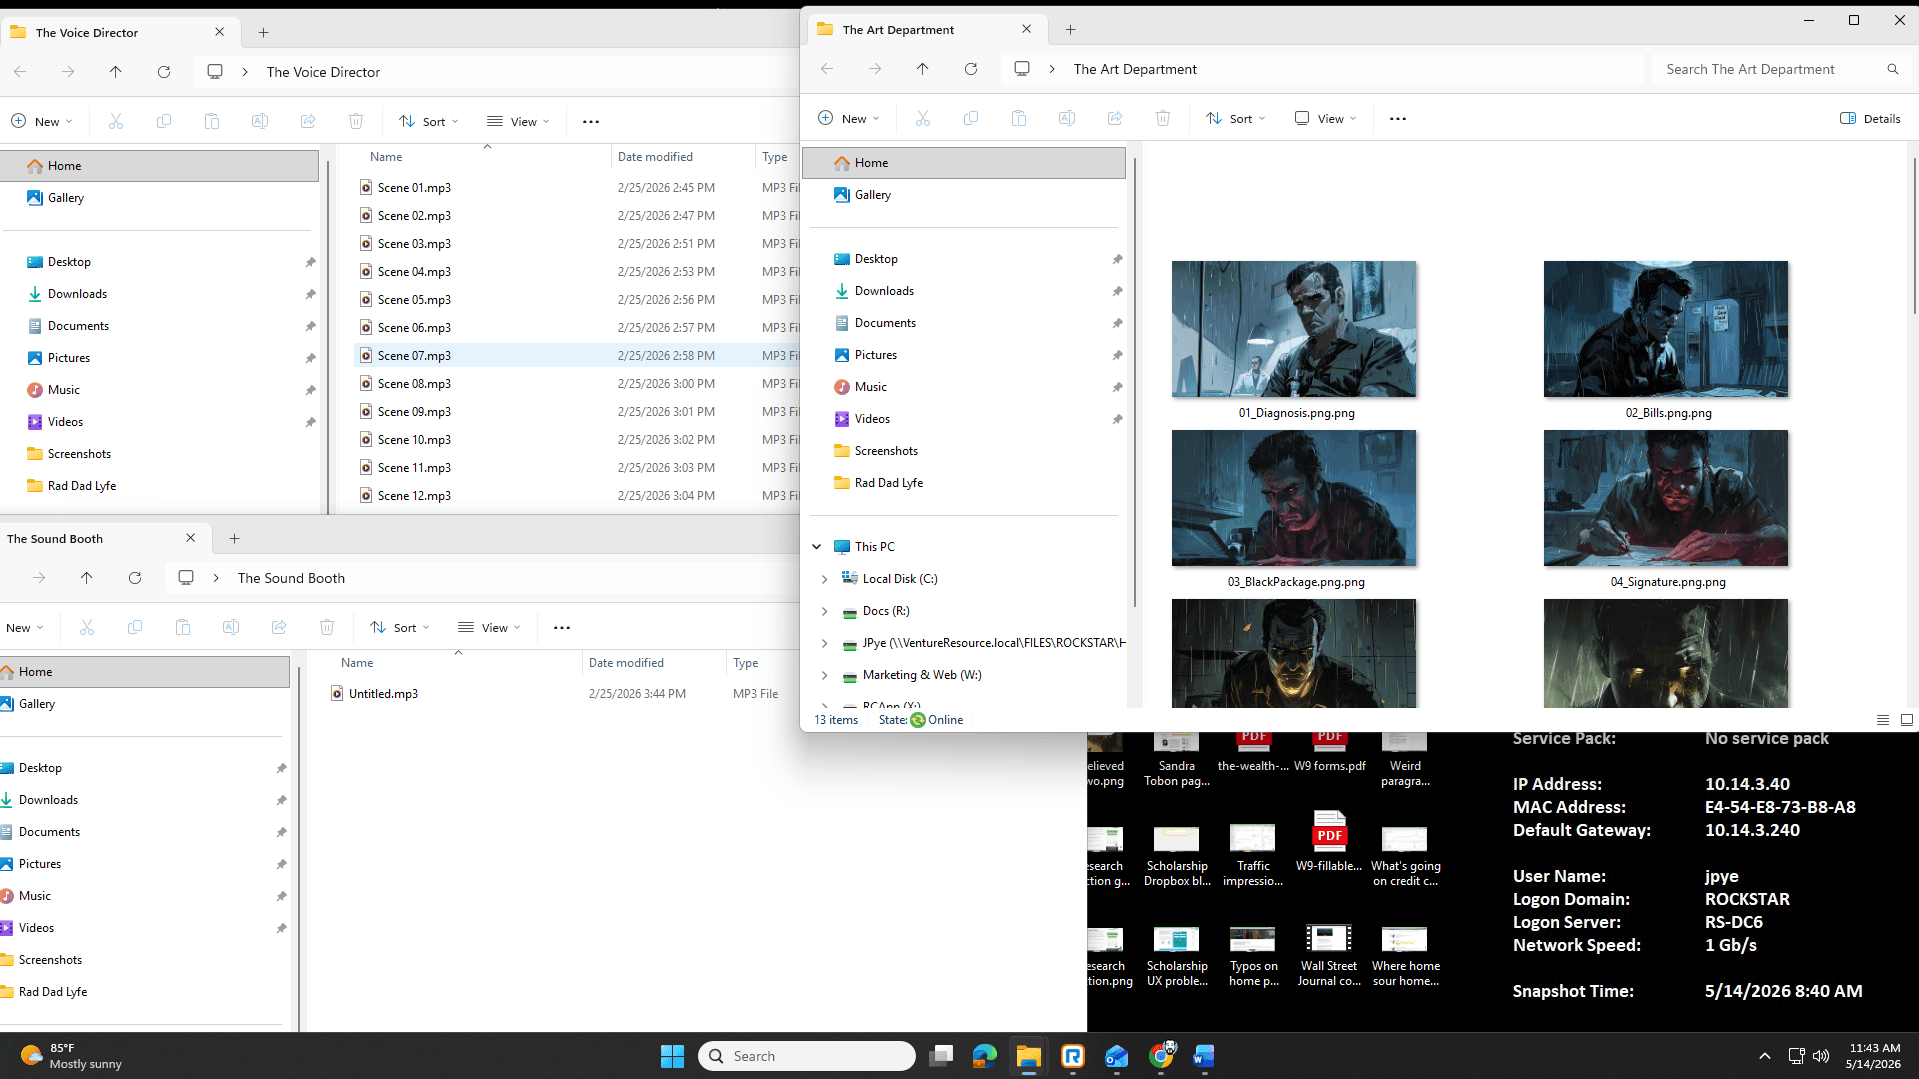Go up one level in The Art Department
1919x1079 pixels.
tap(922, 69)
